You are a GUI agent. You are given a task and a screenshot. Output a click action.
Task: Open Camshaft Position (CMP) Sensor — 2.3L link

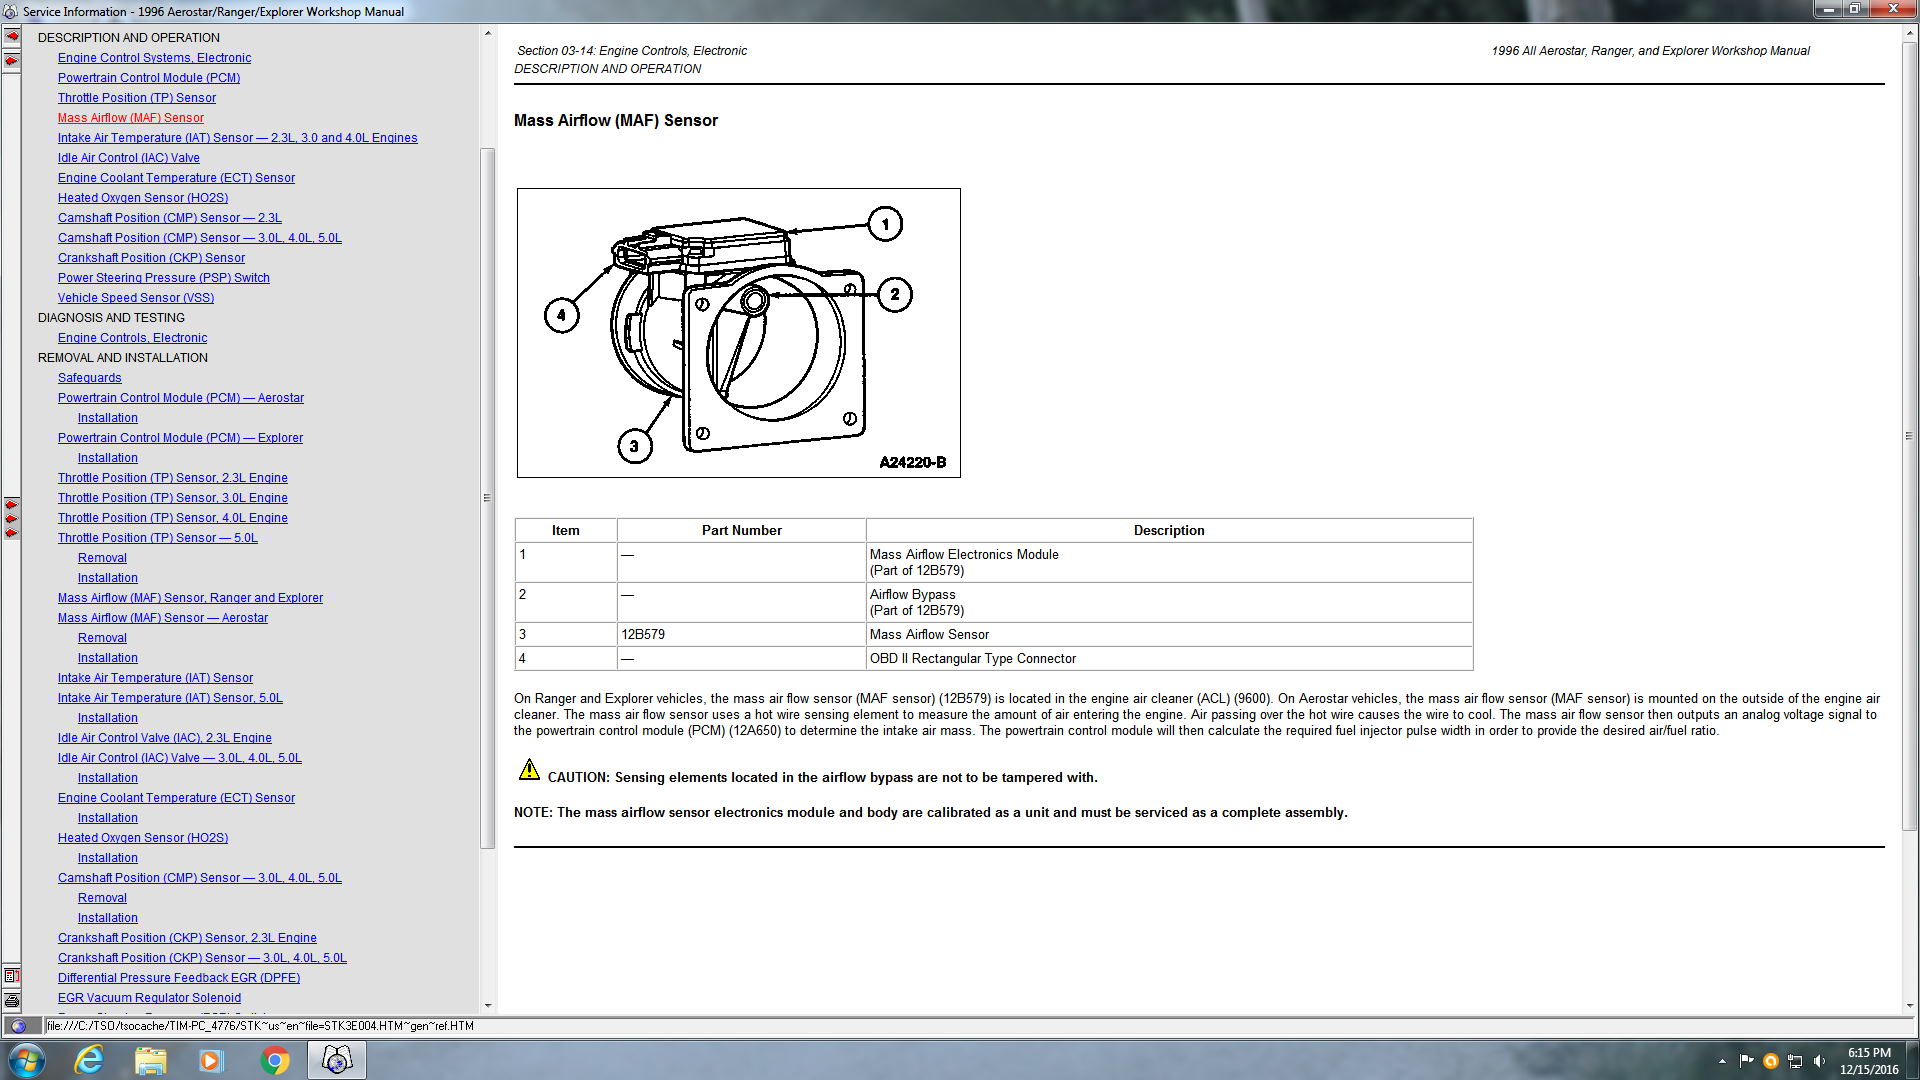(x=170, y=218)
